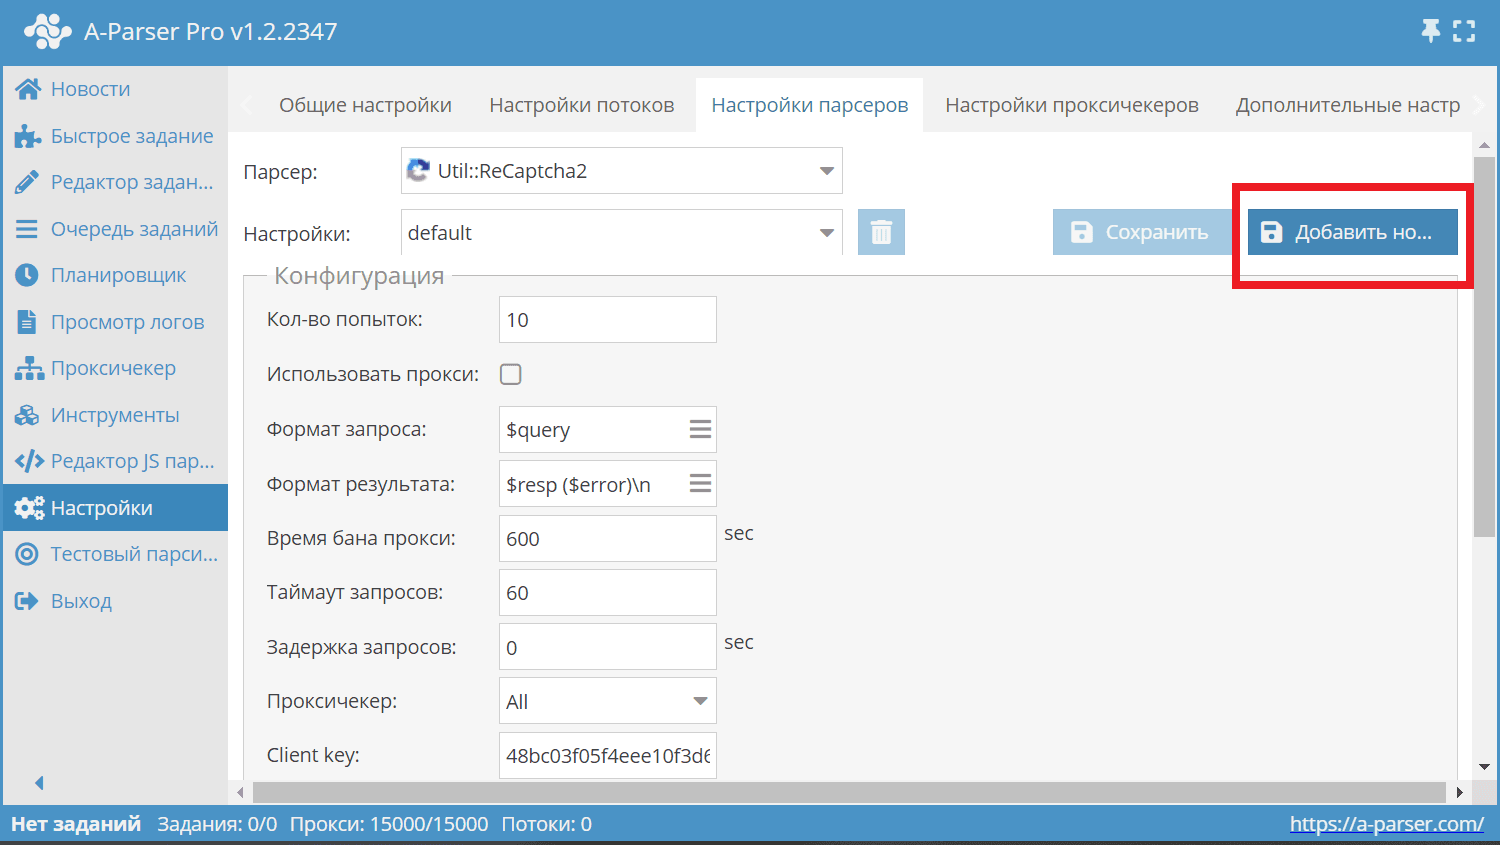Open template menu for Формат запроса

click(x=700, y=429)
